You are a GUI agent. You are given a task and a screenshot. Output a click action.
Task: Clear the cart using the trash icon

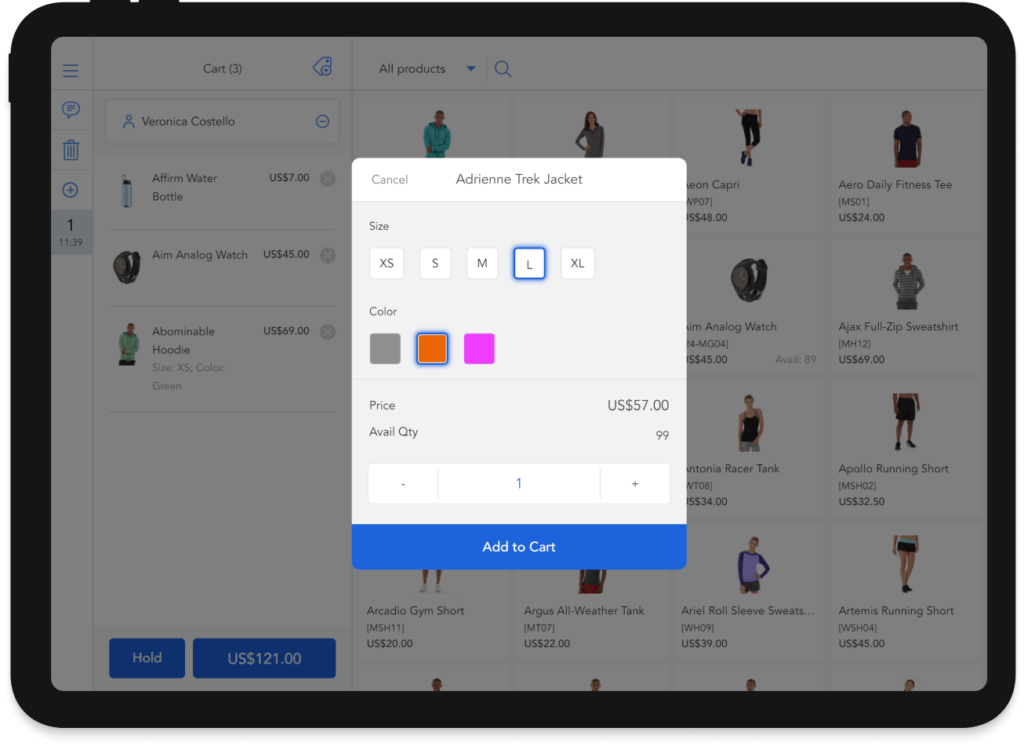click(x=70, y=150)
